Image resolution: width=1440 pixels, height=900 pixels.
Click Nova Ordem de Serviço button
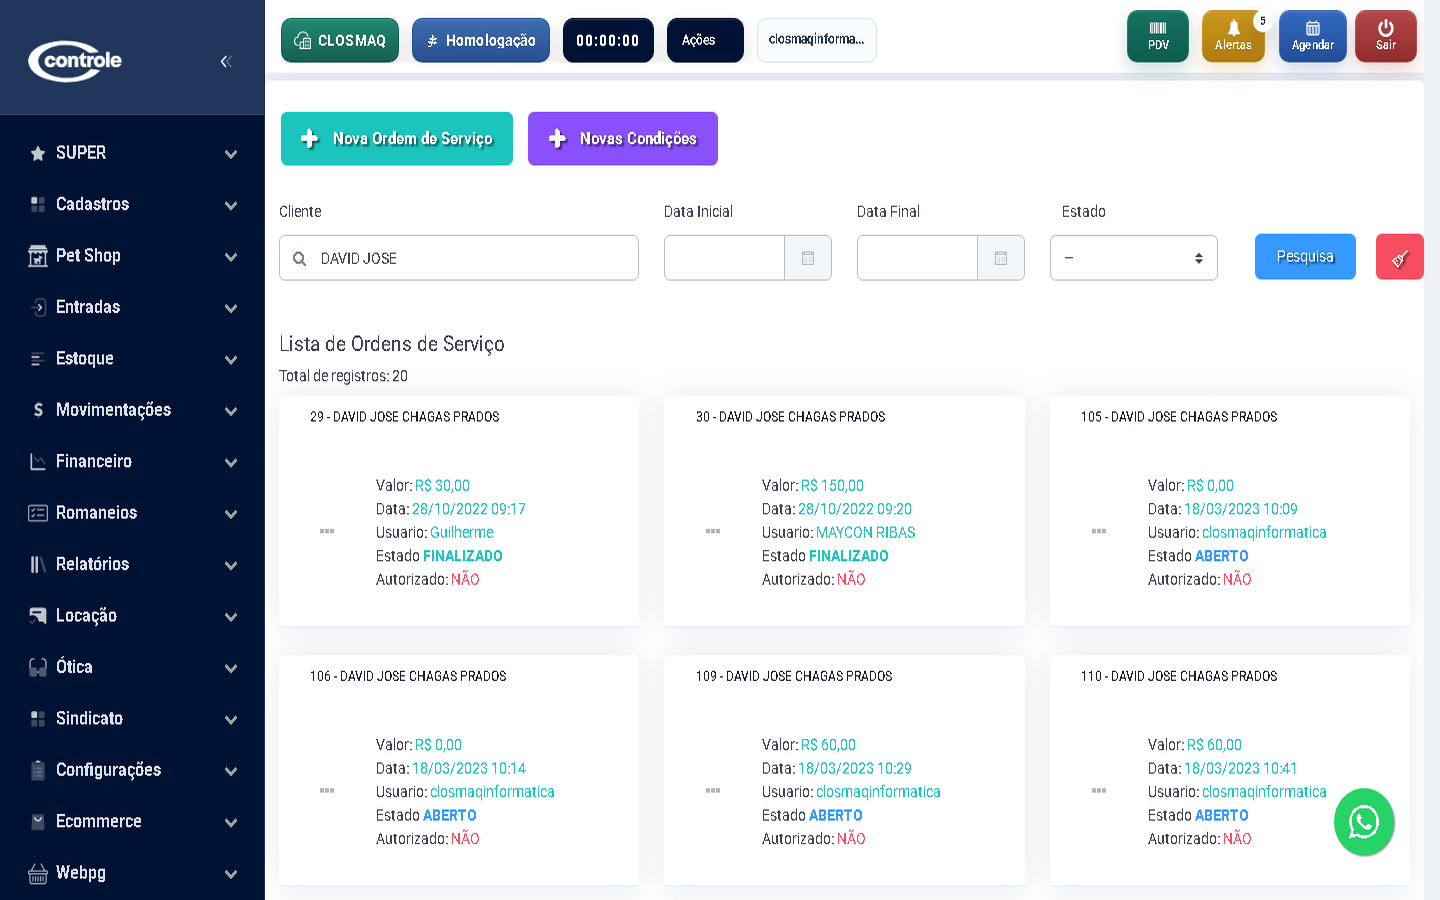coord(396,139)
